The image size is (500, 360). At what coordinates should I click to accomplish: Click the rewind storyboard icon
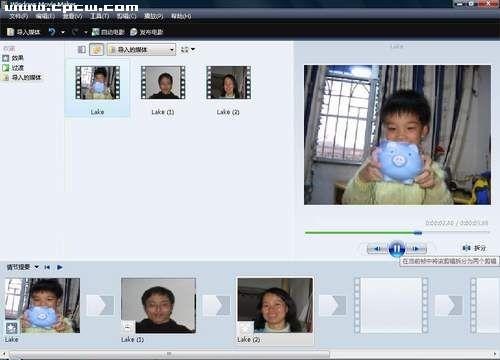[47, 267]
